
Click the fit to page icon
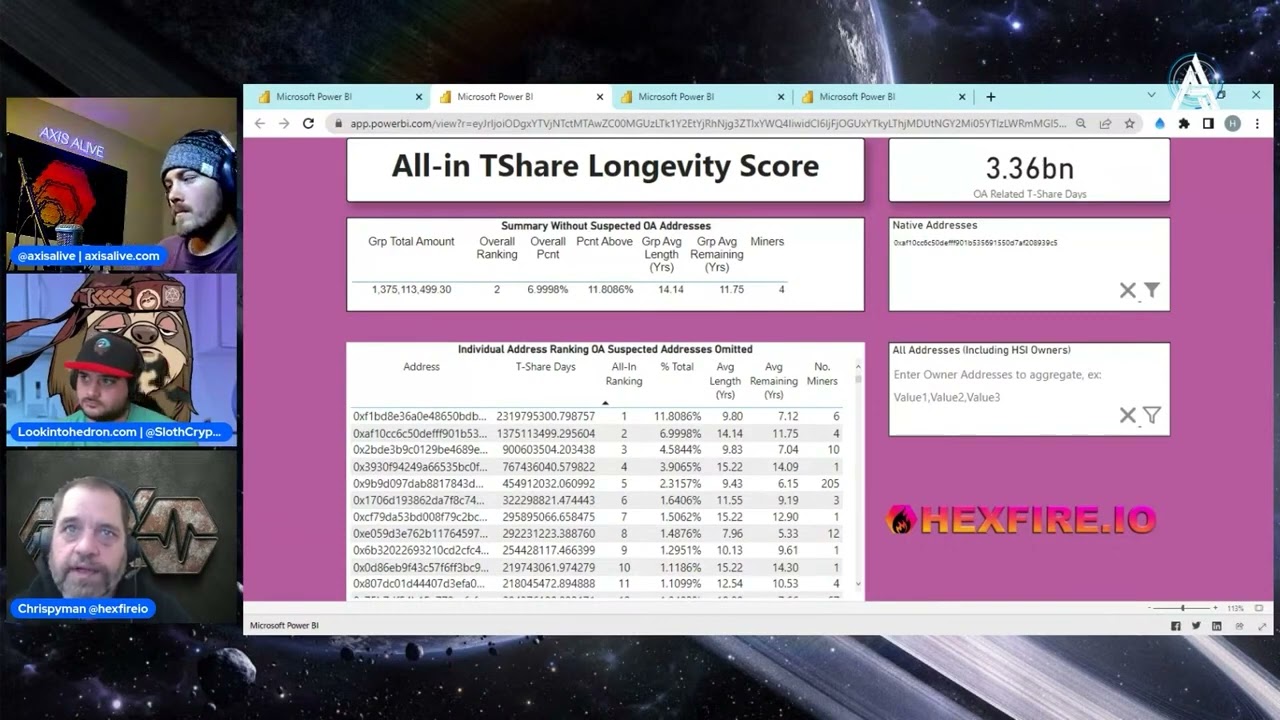point(1259,608)
